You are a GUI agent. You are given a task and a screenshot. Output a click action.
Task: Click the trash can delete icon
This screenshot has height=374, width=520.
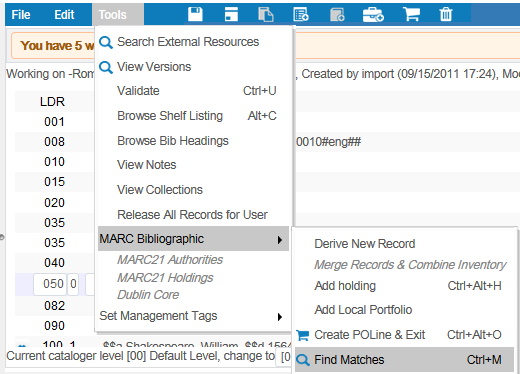[446, 14]
